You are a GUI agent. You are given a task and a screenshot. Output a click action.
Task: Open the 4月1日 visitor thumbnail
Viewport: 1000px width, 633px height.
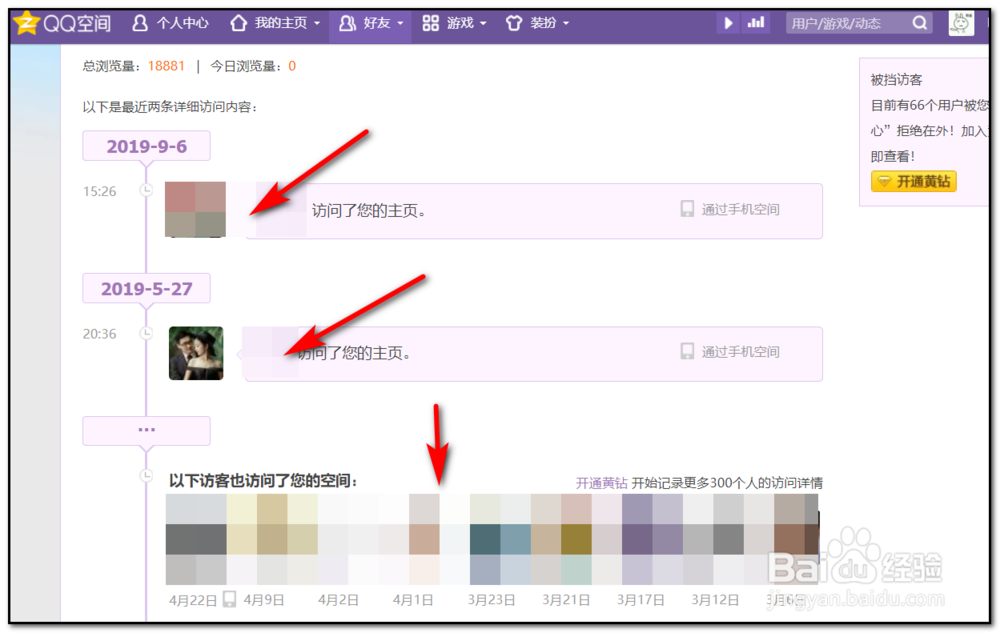420,539
